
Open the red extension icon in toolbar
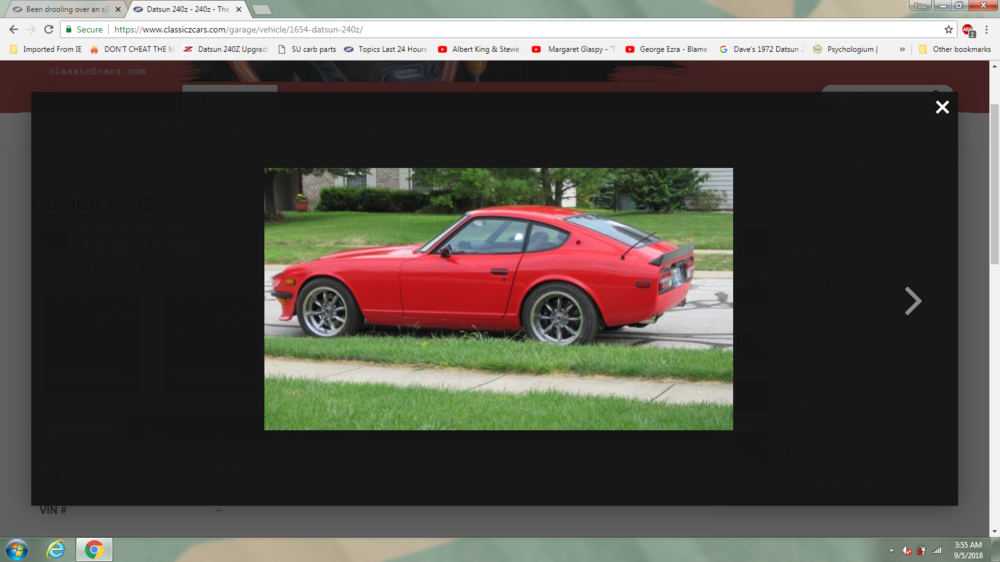click(968, 29)
